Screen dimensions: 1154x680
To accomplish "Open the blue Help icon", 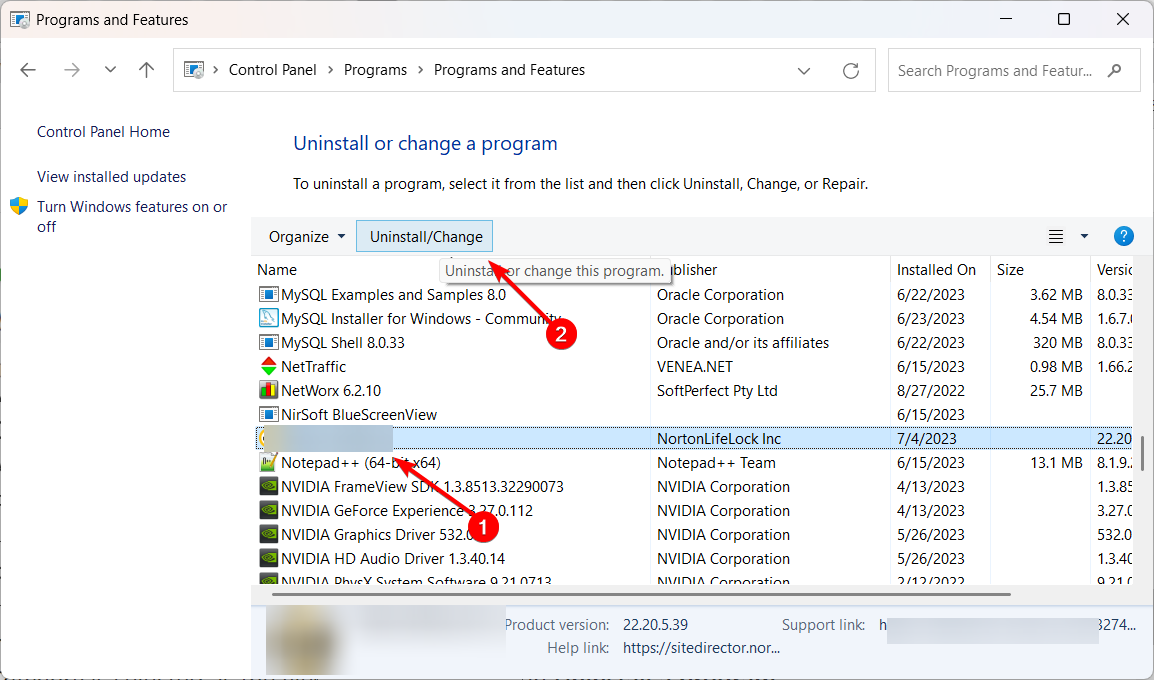I will click(1123, 236).
